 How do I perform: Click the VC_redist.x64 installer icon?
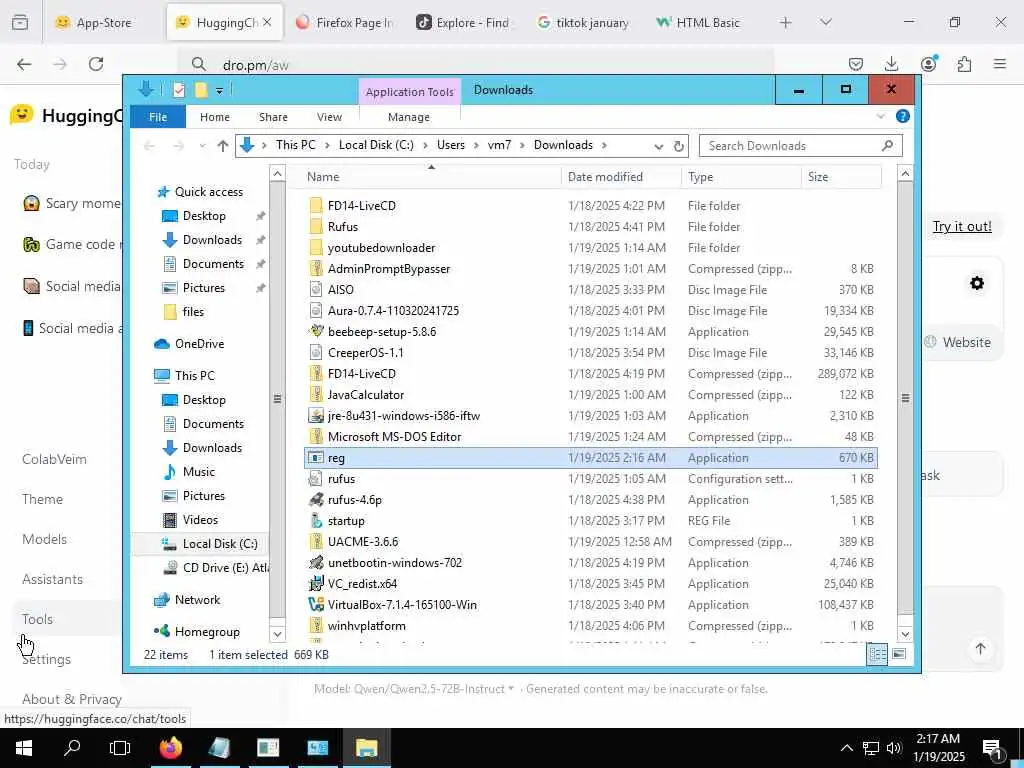click(316, 584)
